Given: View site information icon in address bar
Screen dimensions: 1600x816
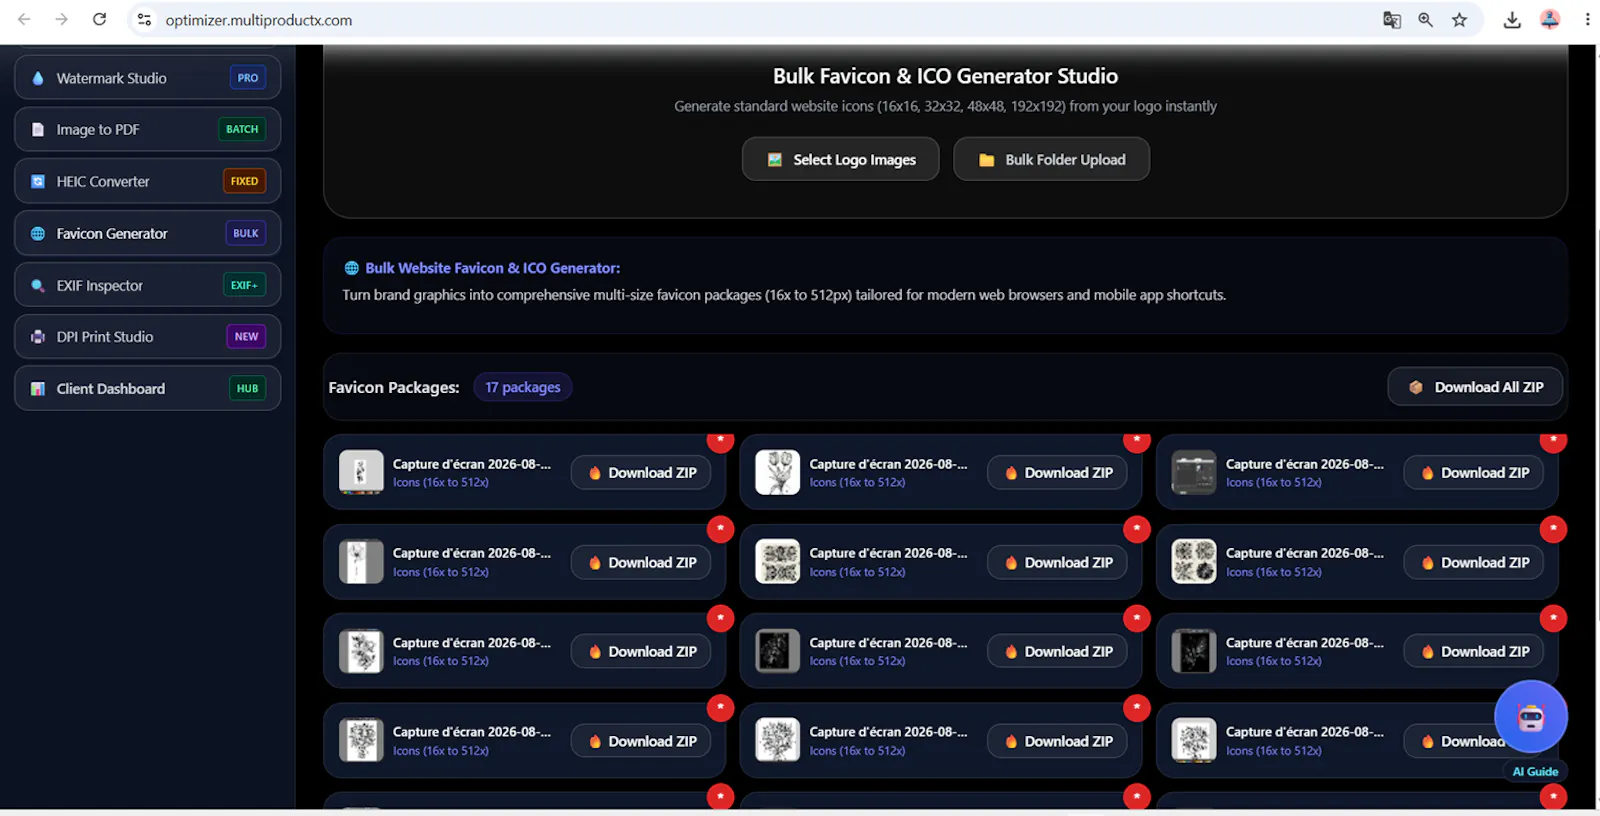Looking at the screenshot, I should pyautogui.click(x=144, y=20).
